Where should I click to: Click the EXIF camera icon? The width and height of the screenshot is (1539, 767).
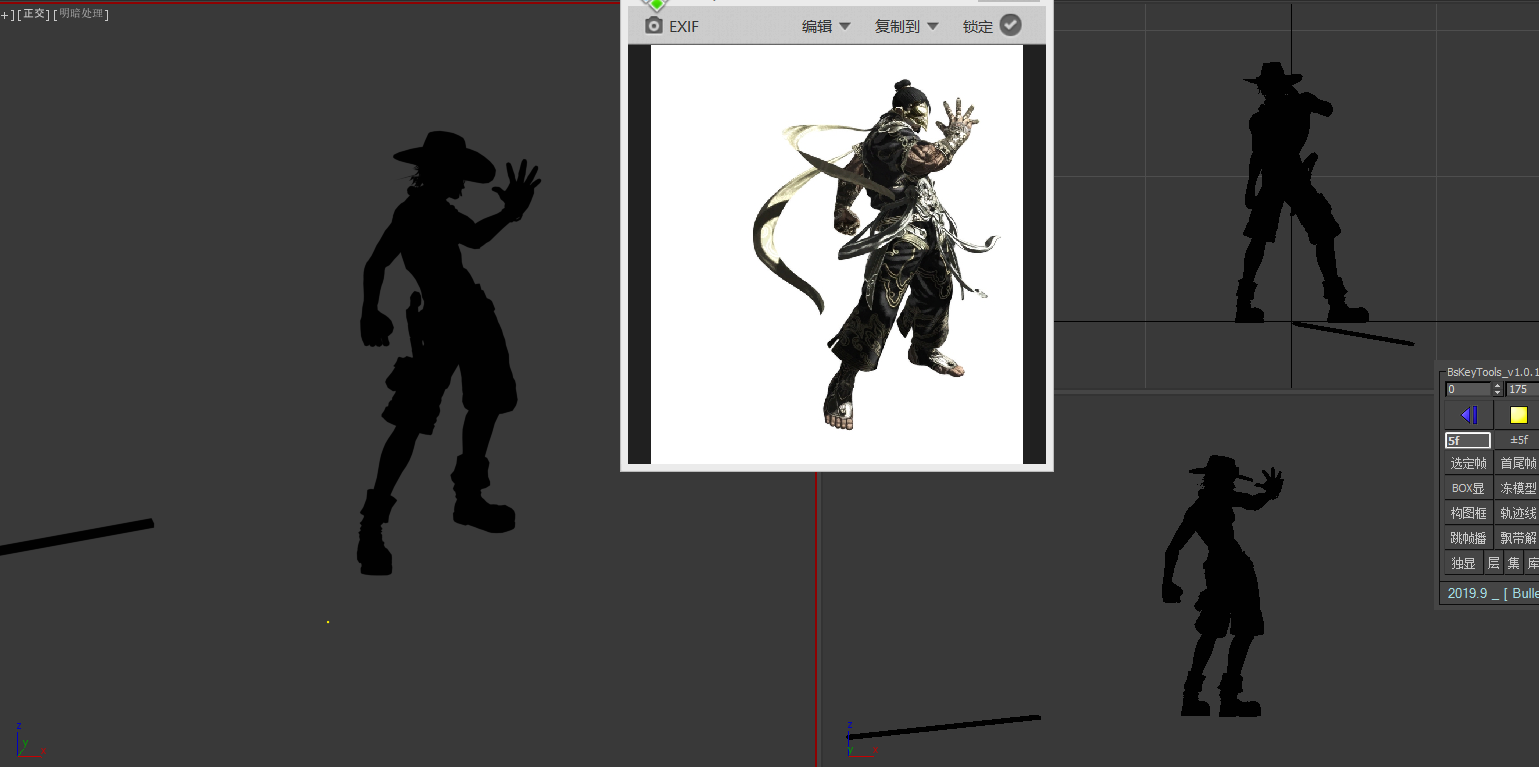(652, 26)
